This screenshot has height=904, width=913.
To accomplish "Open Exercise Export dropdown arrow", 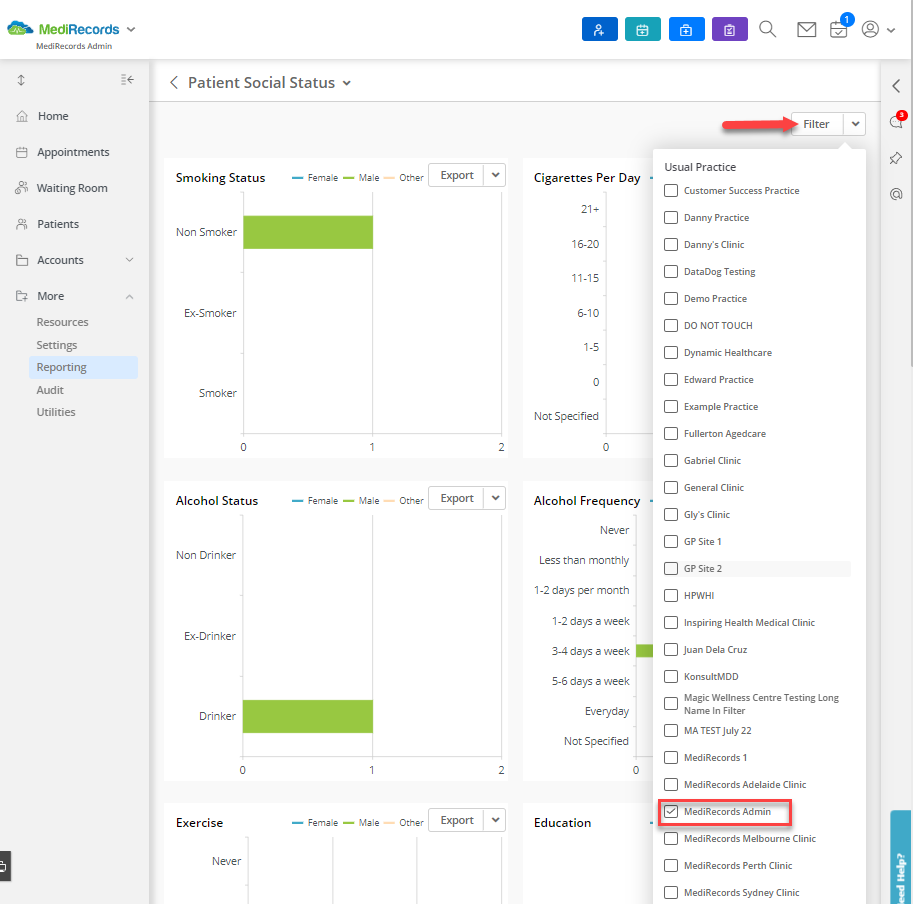I will tap(495, 820).
